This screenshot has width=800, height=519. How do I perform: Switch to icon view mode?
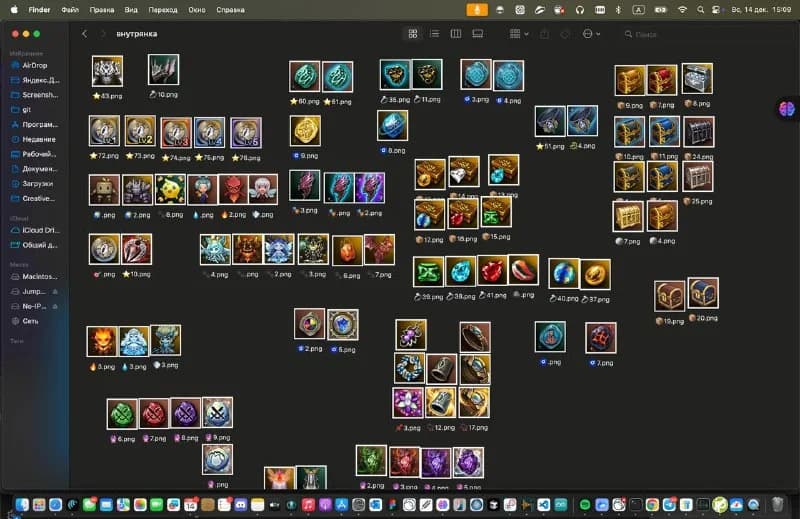coord(413,34)
